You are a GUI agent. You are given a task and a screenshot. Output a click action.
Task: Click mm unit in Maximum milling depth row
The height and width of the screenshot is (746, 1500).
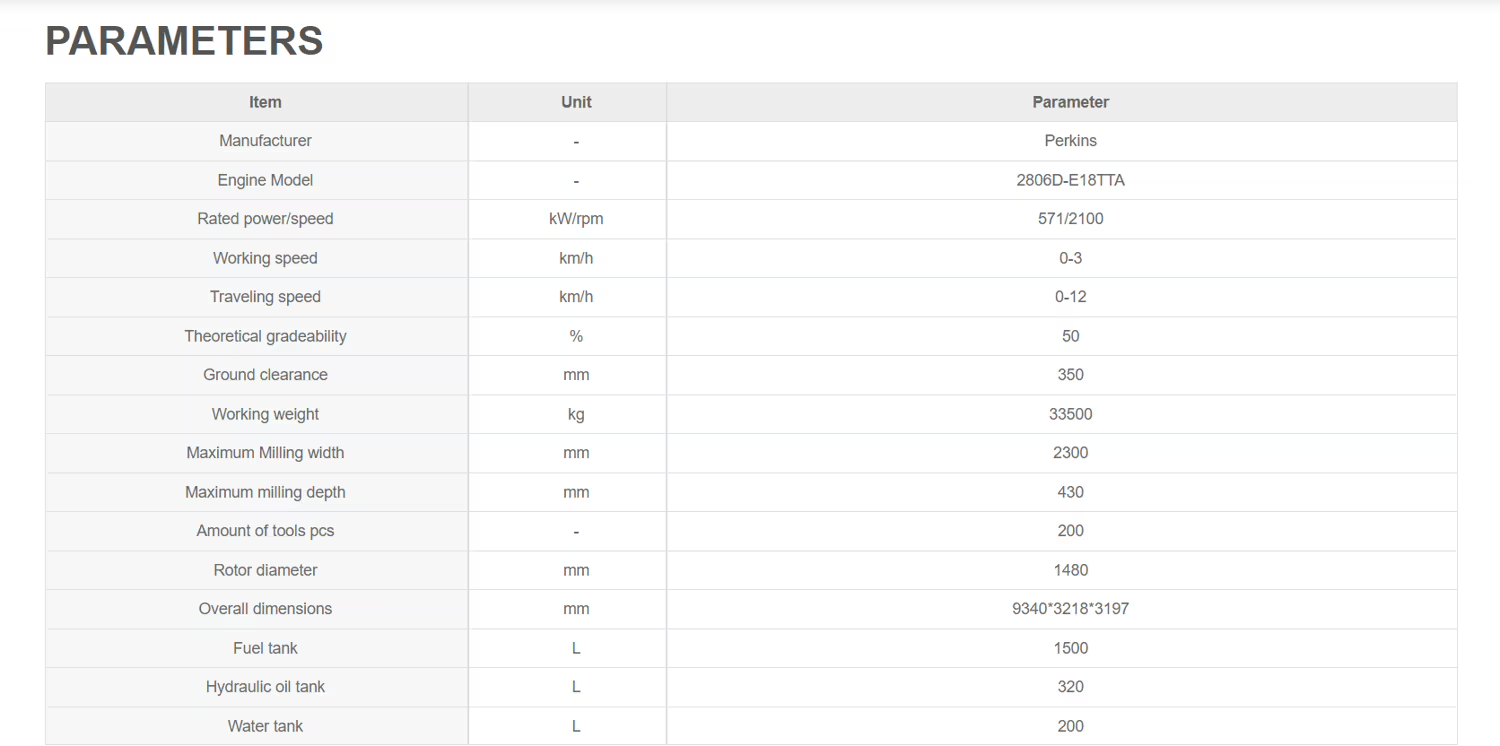[x=576, y=492]
